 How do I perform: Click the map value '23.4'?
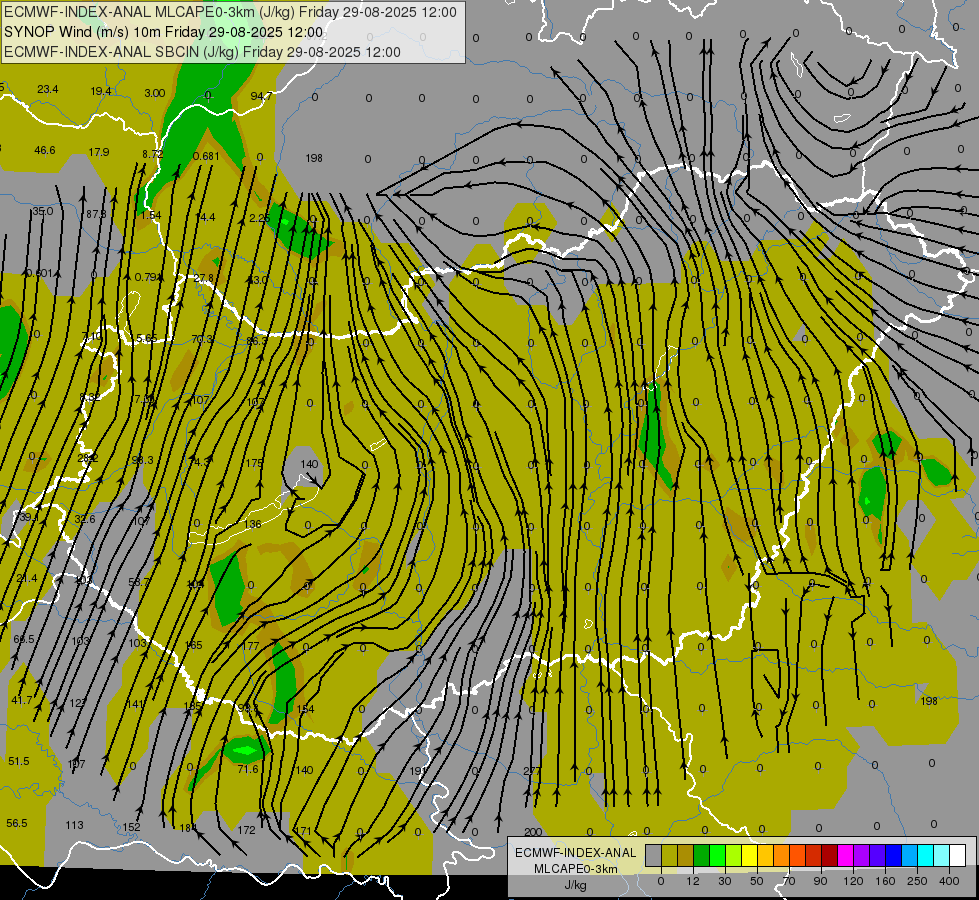click(x=47, y=89)
